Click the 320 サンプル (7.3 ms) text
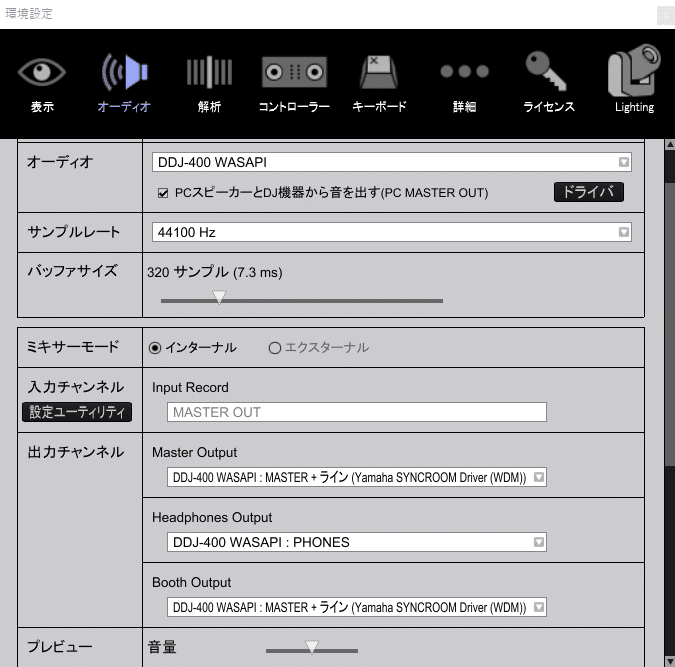This screenshot has height=667, width=675. click(x=215, y=273)
